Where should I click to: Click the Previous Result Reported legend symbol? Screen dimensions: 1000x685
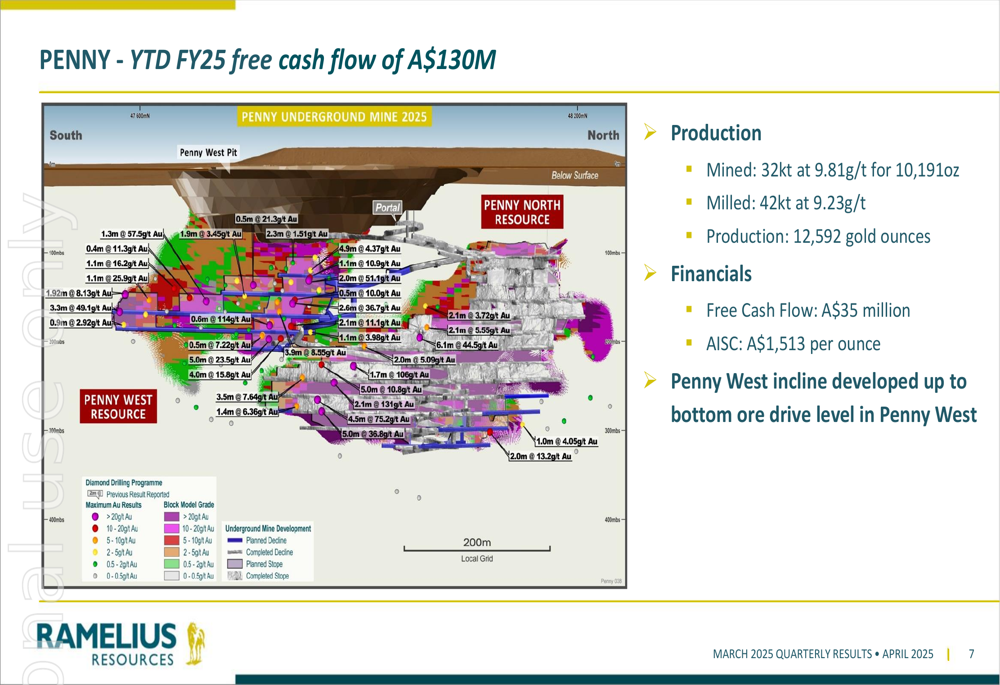pyautogui.click(x=94, y=494)
